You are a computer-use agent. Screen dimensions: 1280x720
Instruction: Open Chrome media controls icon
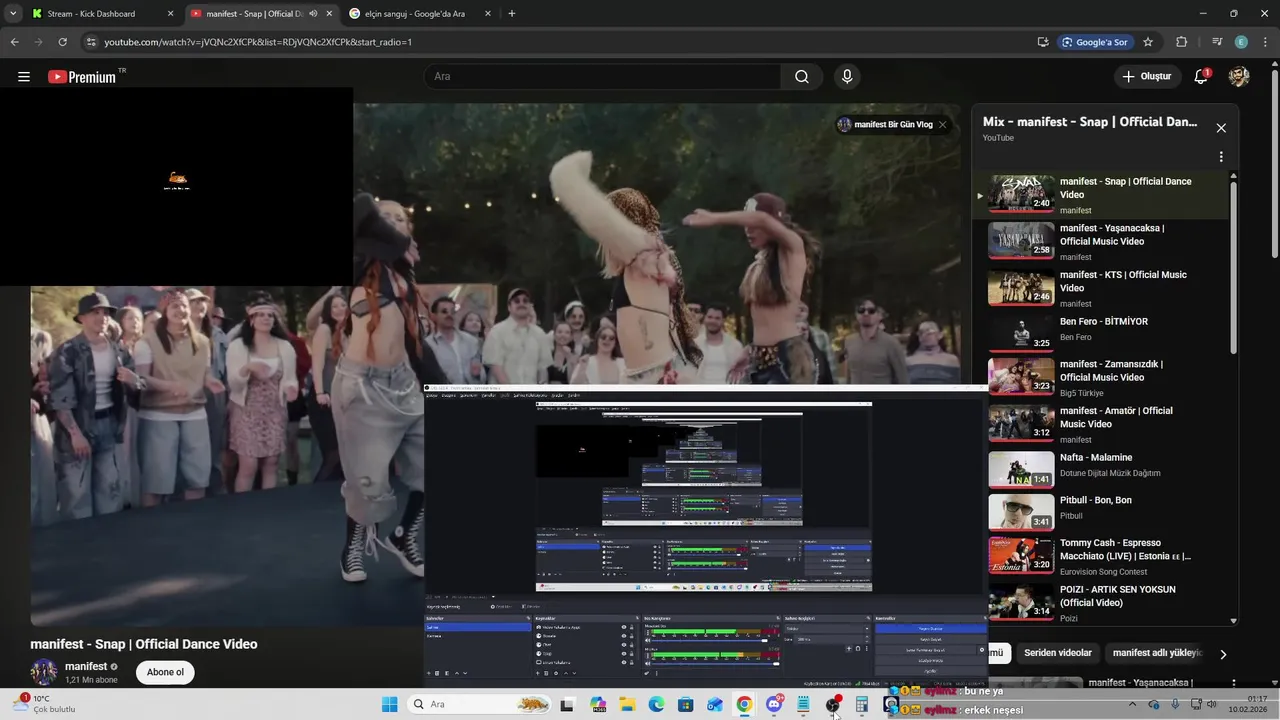[x=1217, y=42]
